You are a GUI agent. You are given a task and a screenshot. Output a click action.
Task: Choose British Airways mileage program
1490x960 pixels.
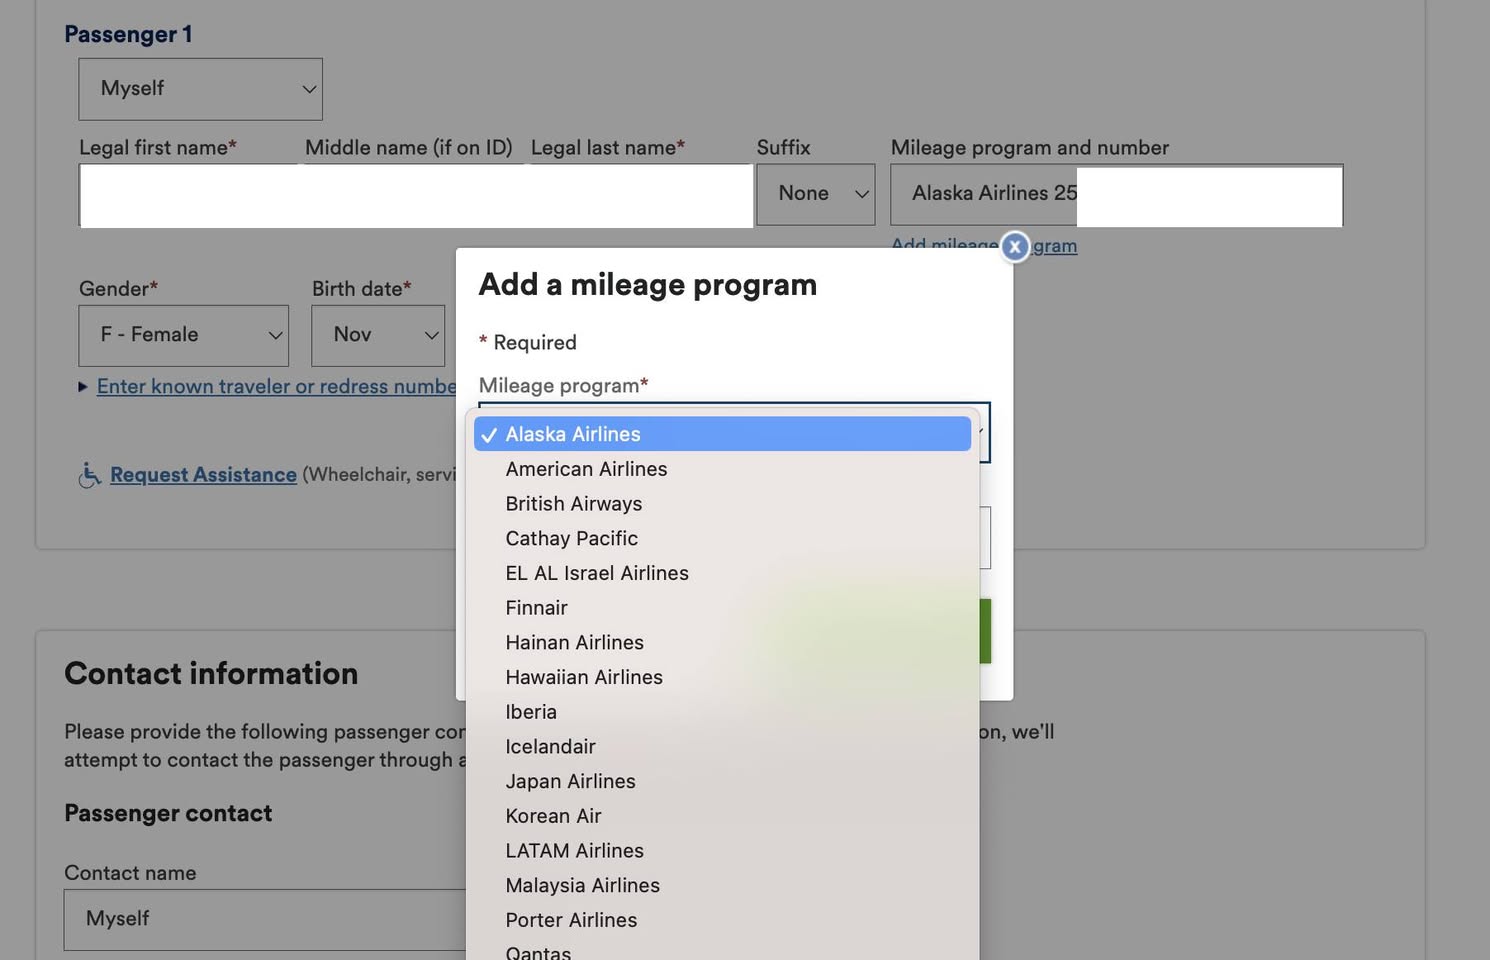pos(573,504)
